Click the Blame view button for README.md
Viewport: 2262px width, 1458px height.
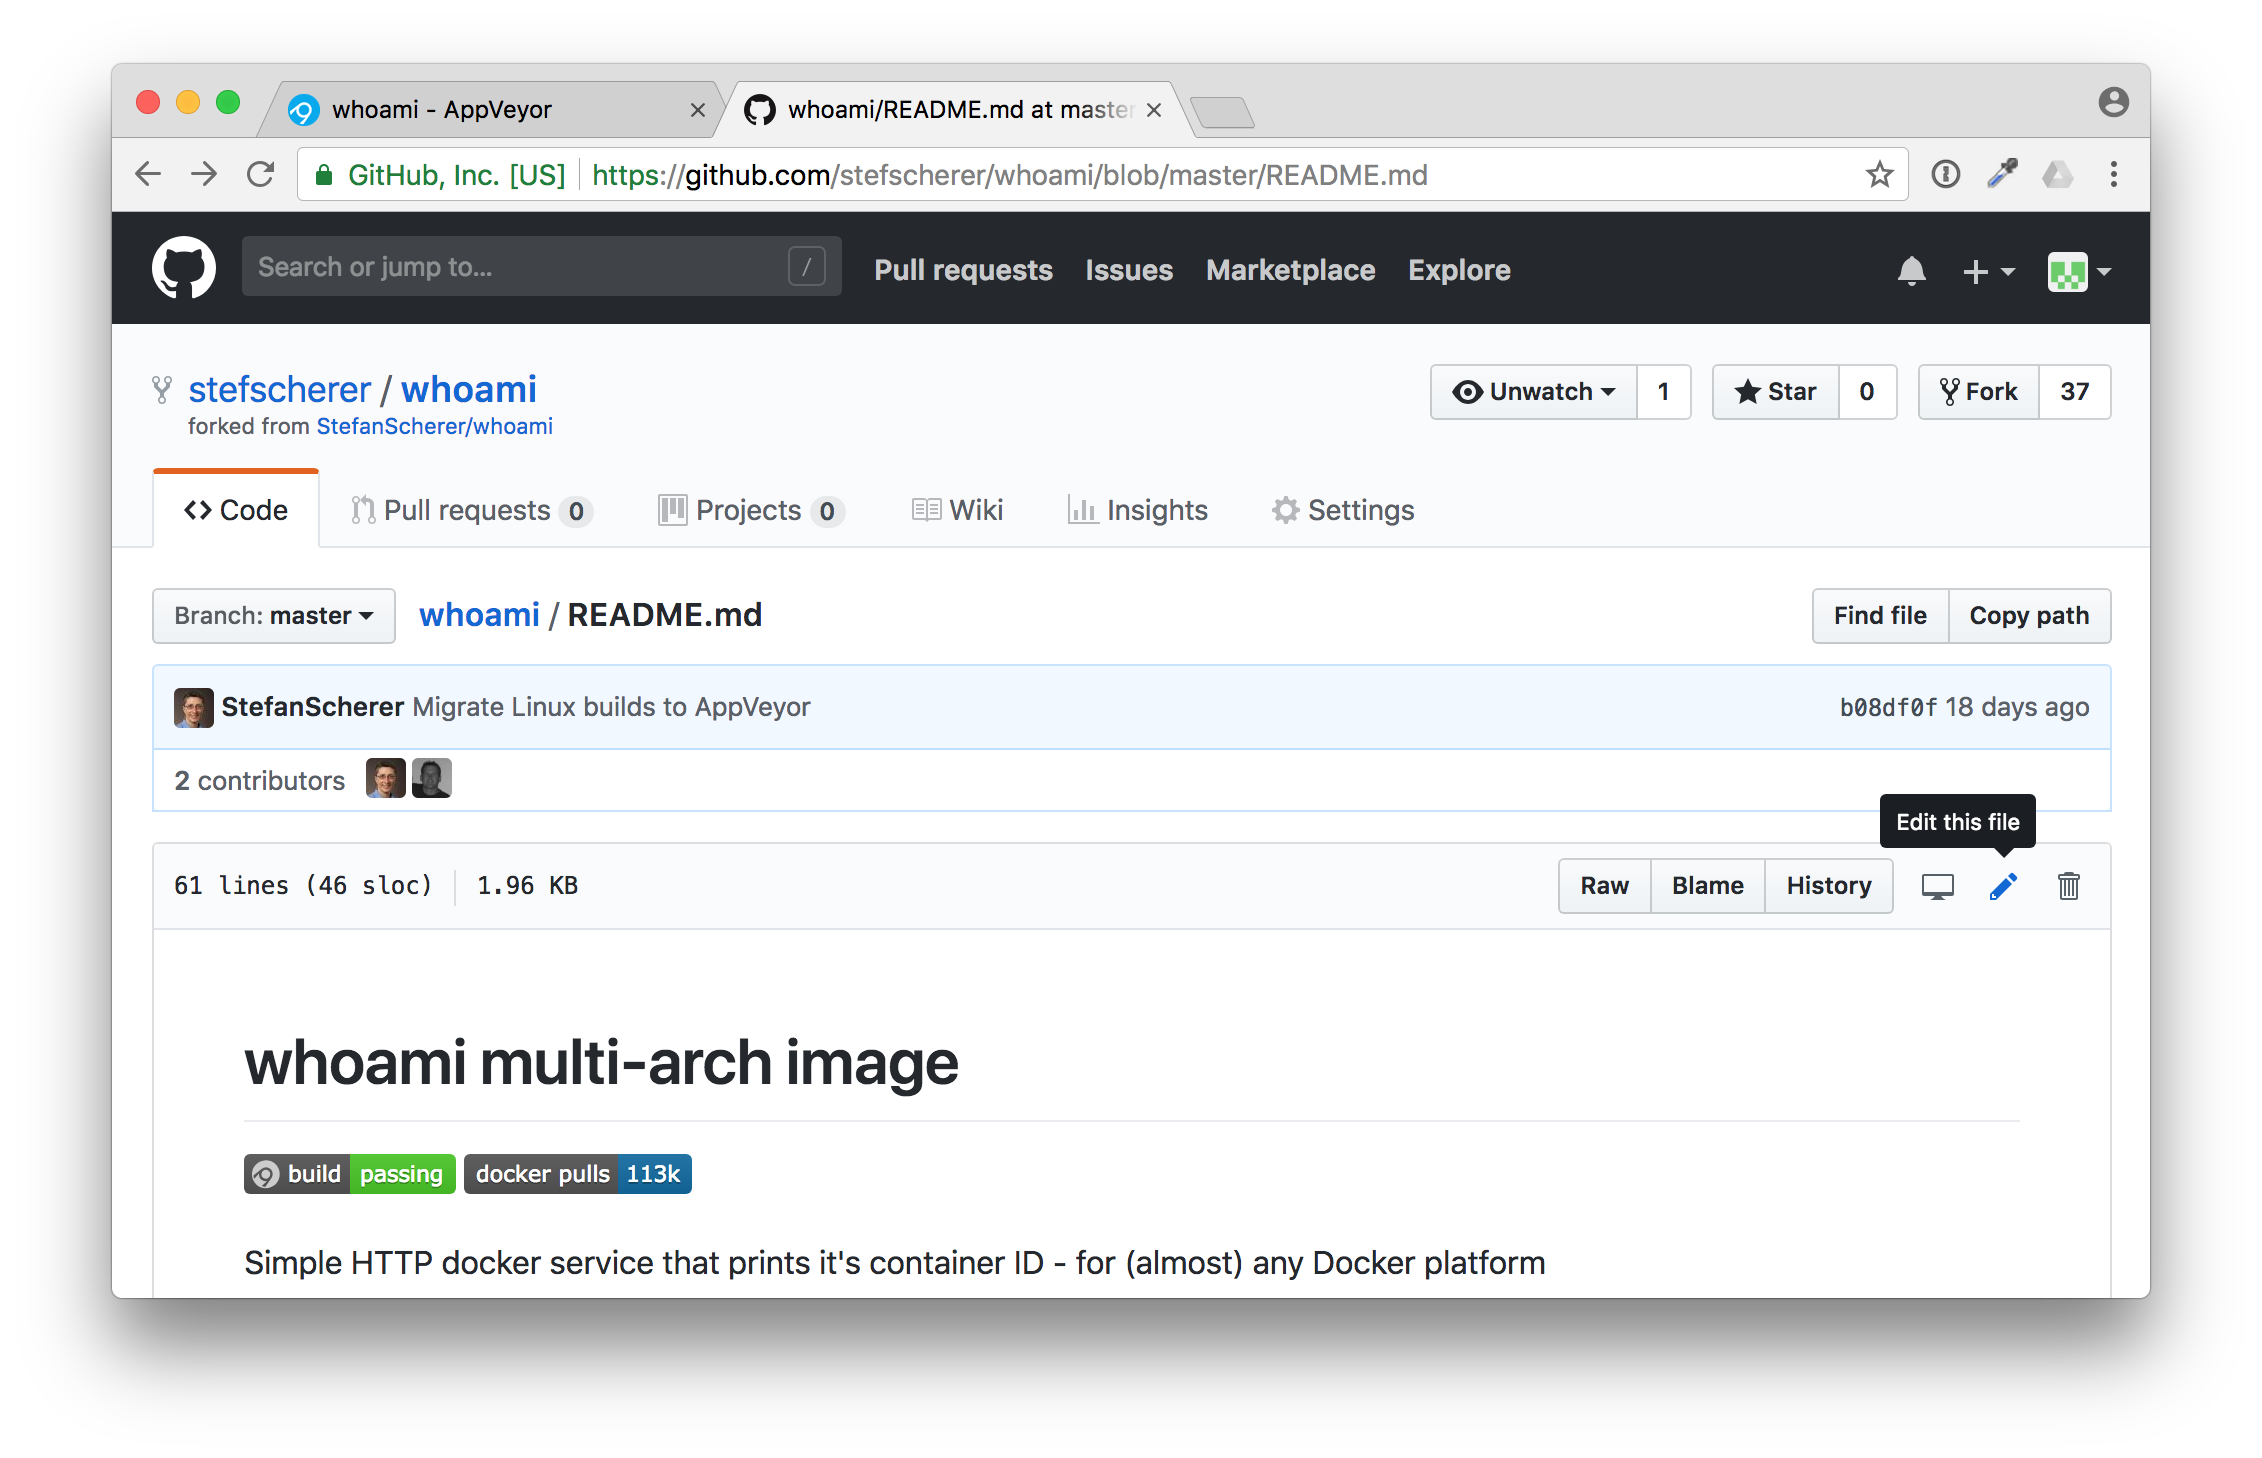coord(1706,886)
